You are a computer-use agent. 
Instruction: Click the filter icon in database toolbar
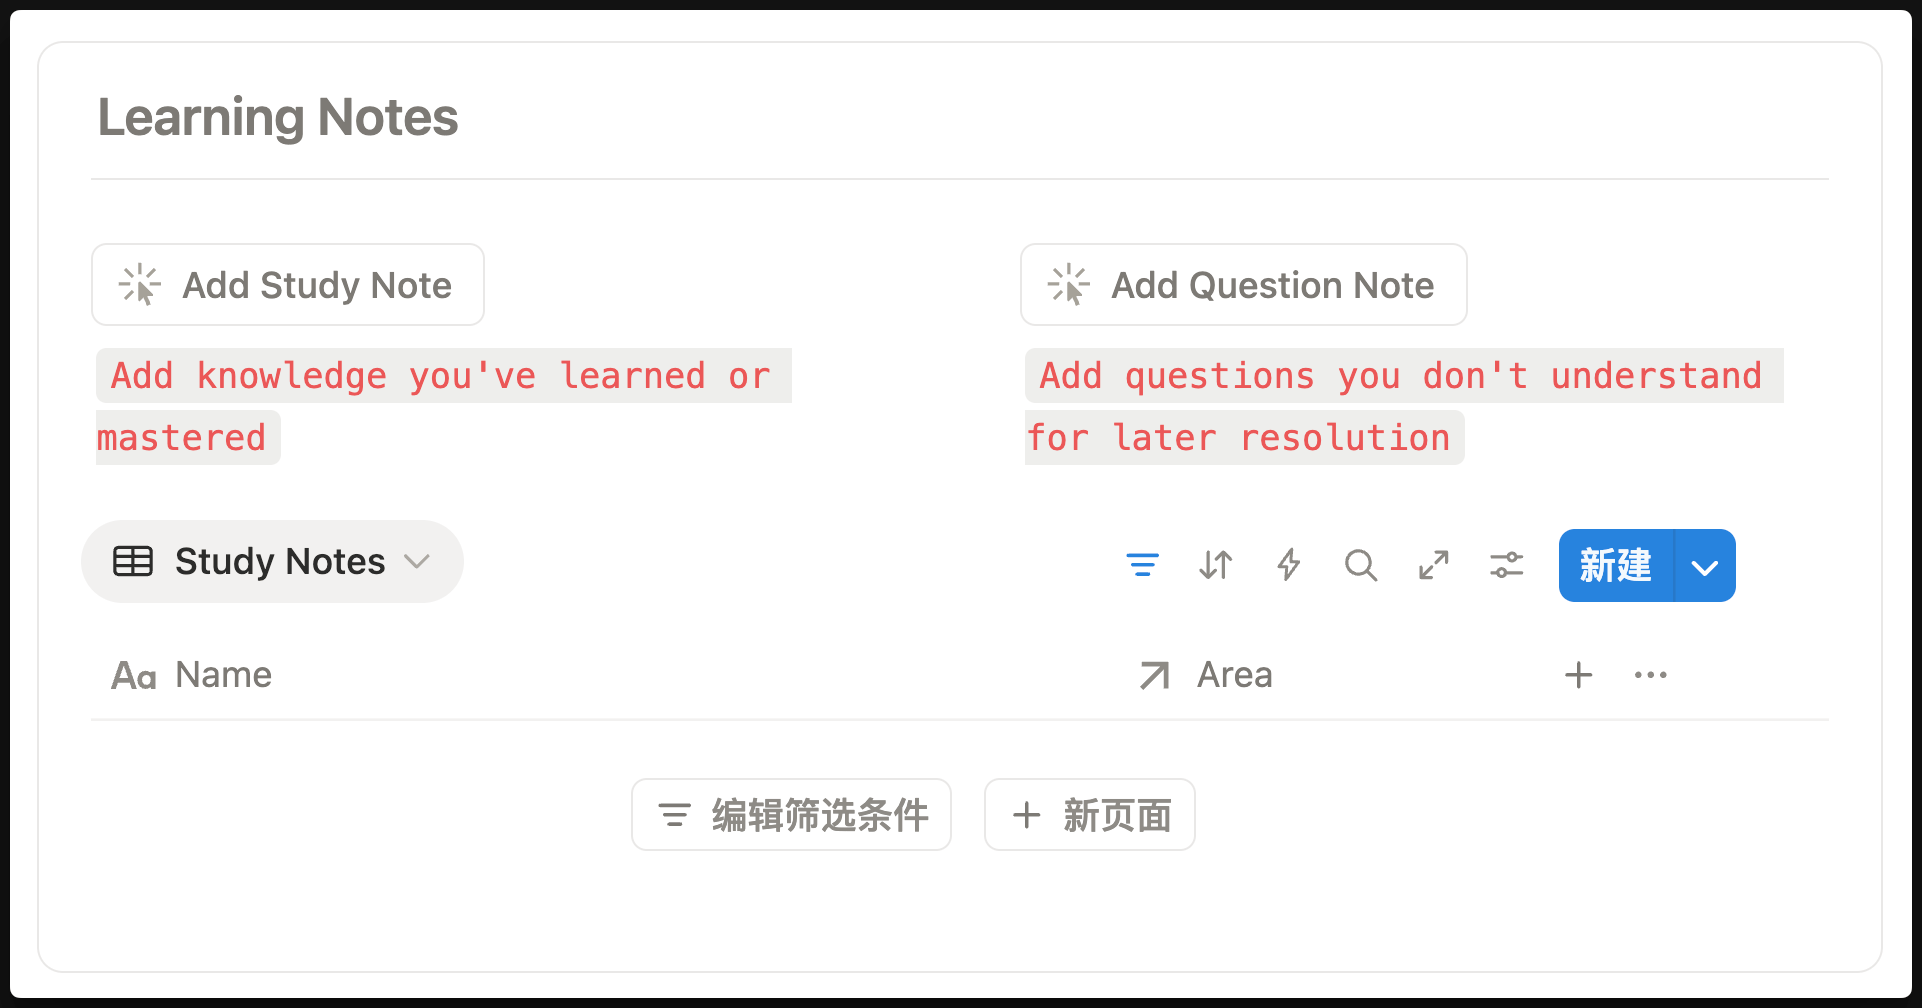pos(1142,565)
